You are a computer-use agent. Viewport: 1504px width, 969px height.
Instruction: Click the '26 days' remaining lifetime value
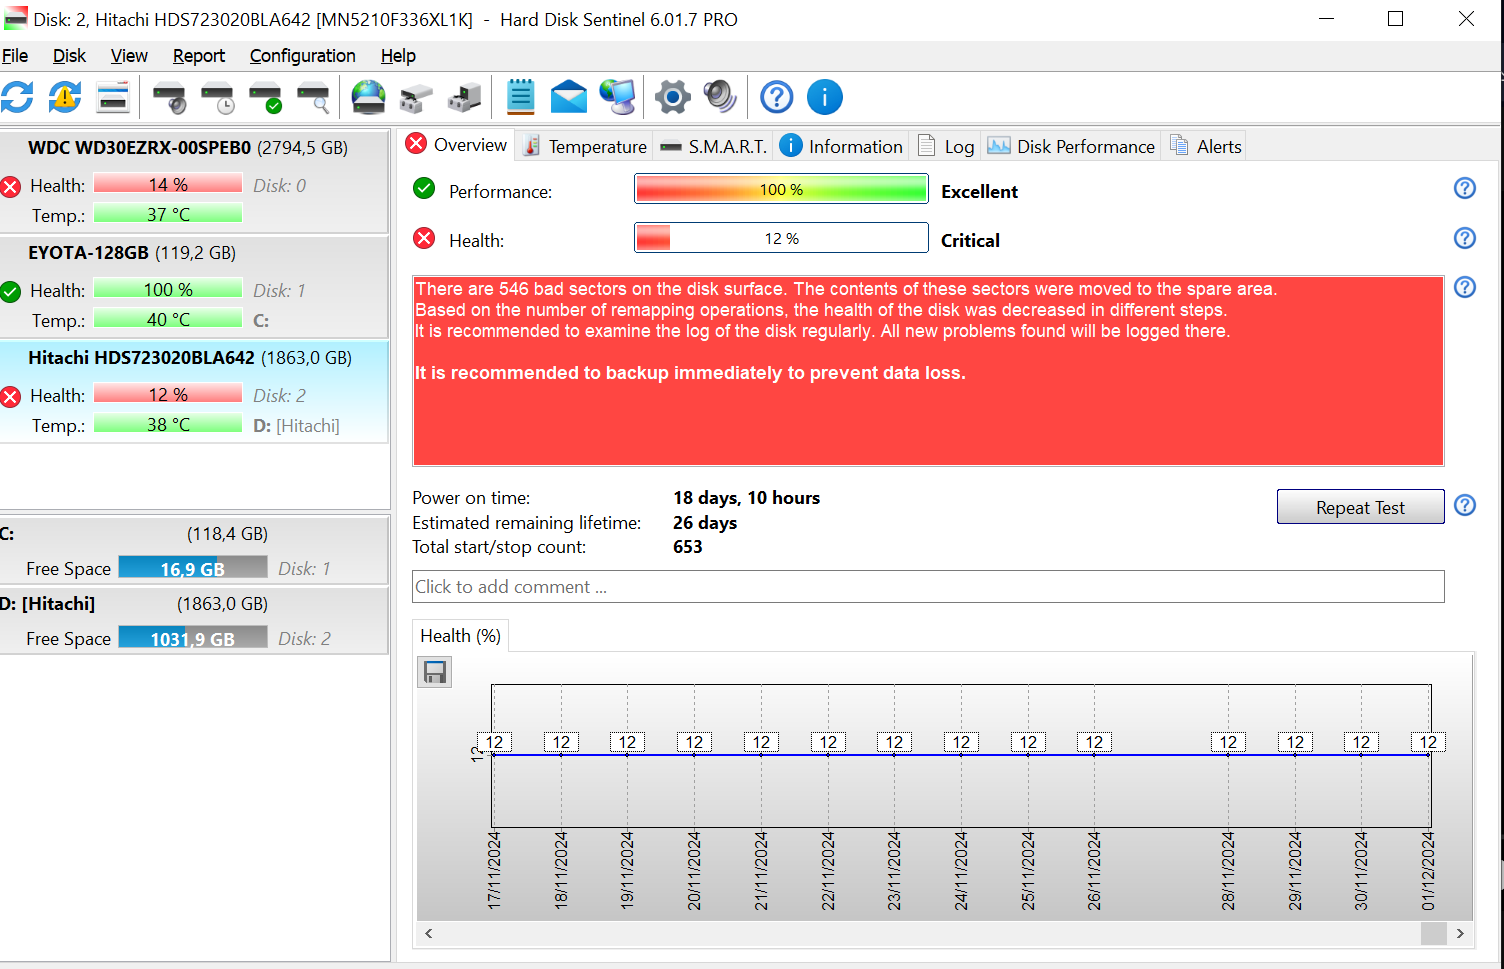click(705, 522)
